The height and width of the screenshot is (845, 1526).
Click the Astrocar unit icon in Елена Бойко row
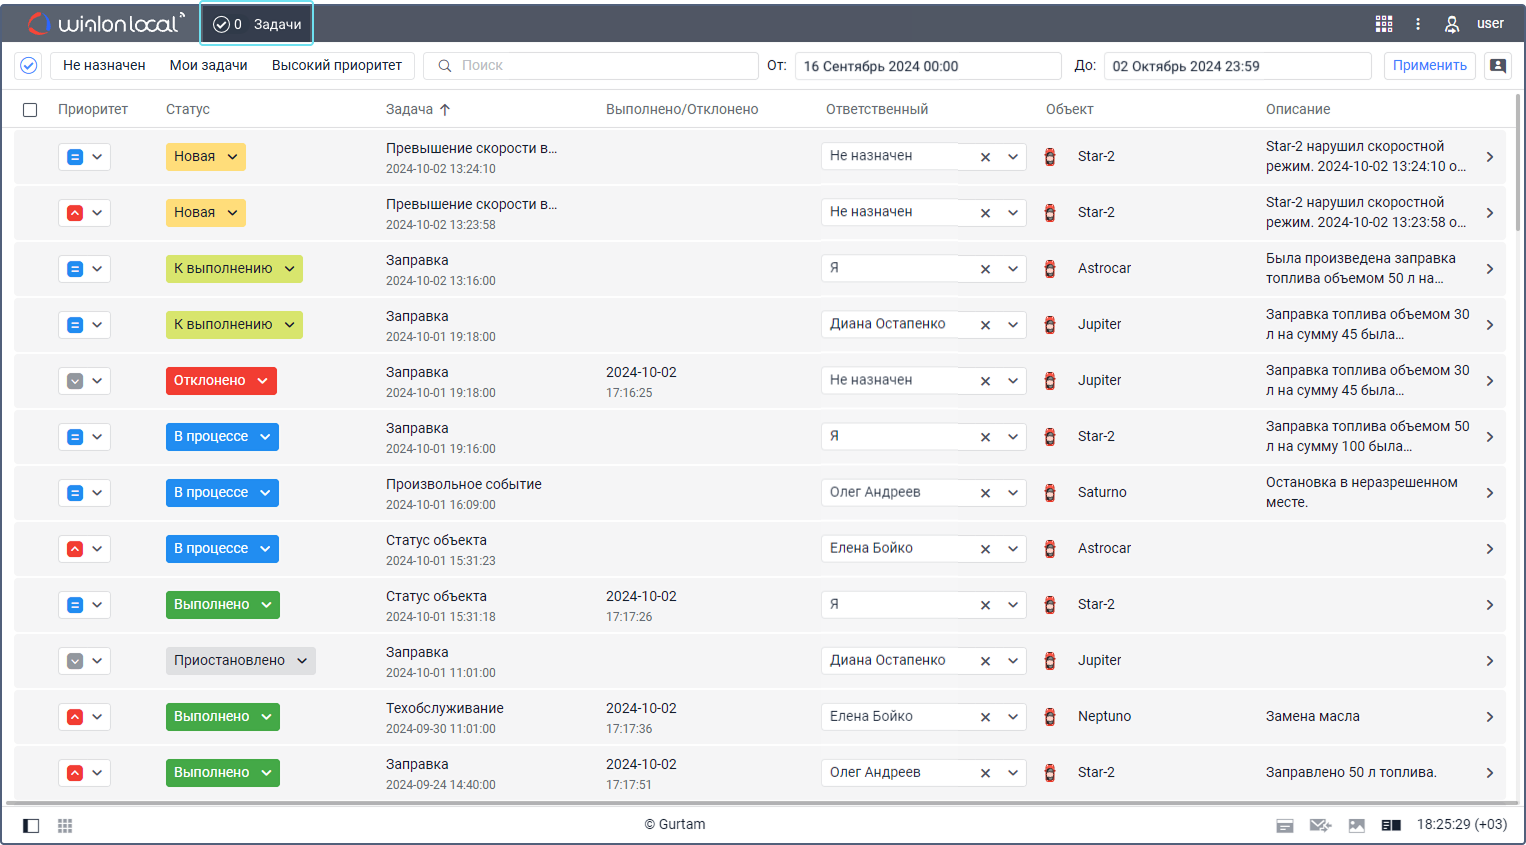click(1050, 548)
